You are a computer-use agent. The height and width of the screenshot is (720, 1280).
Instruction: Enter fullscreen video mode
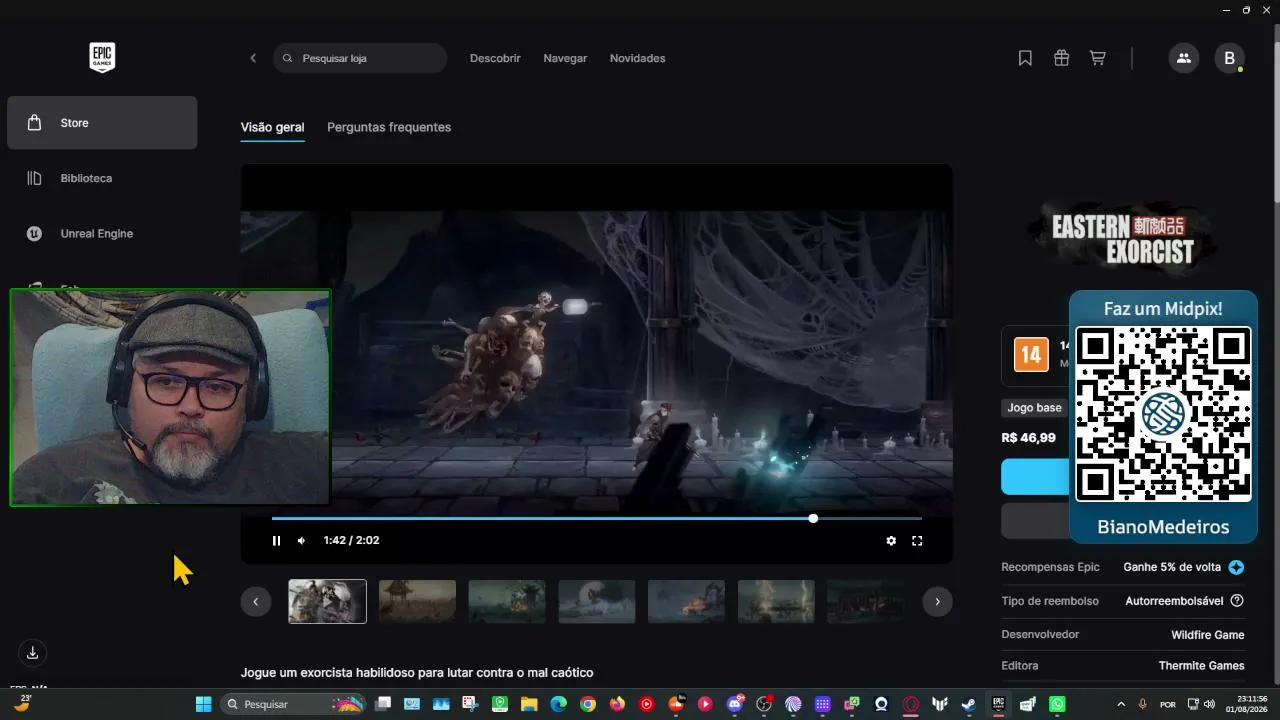pyautogui.click(x=917, y=541)
